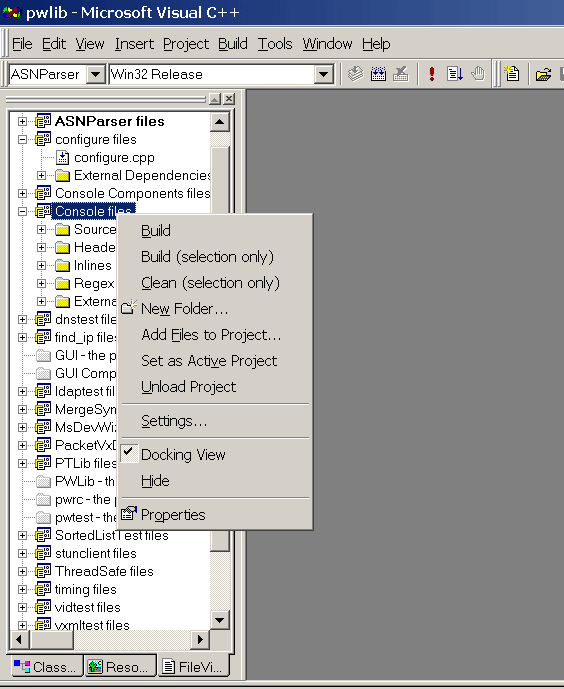Open the Win32 Release configuration dropdown

point(323,74)
